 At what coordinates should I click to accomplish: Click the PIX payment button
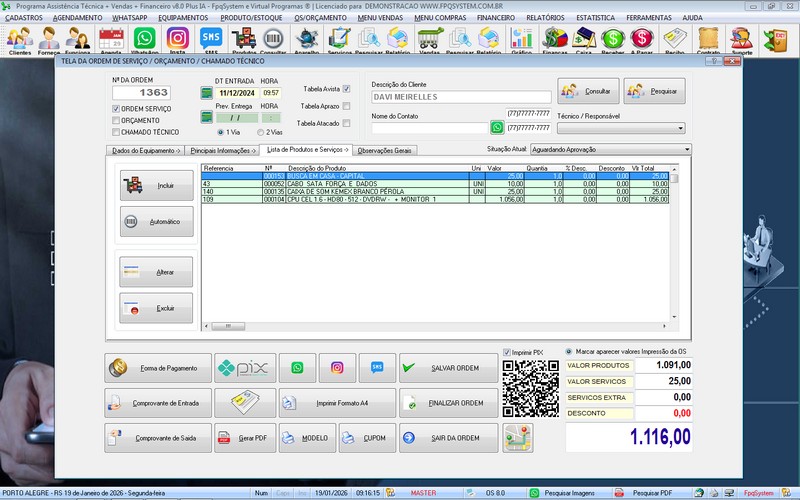coord(245,368)
